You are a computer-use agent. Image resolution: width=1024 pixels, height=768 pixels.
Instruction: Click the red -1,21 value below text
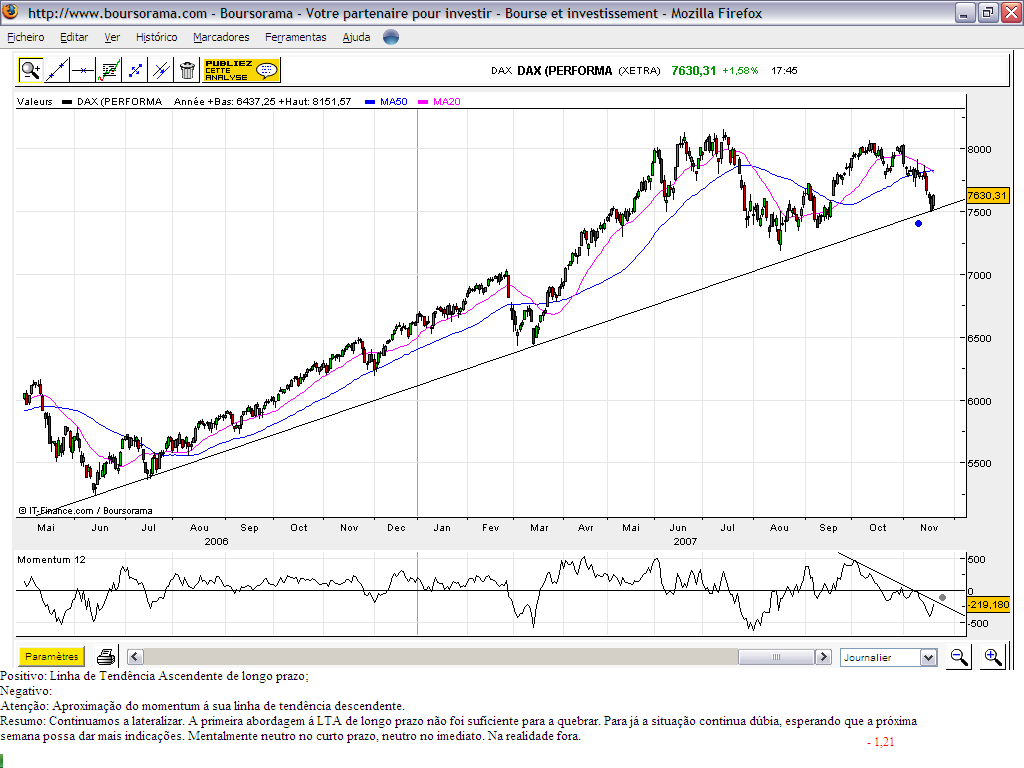pos(880,742)
